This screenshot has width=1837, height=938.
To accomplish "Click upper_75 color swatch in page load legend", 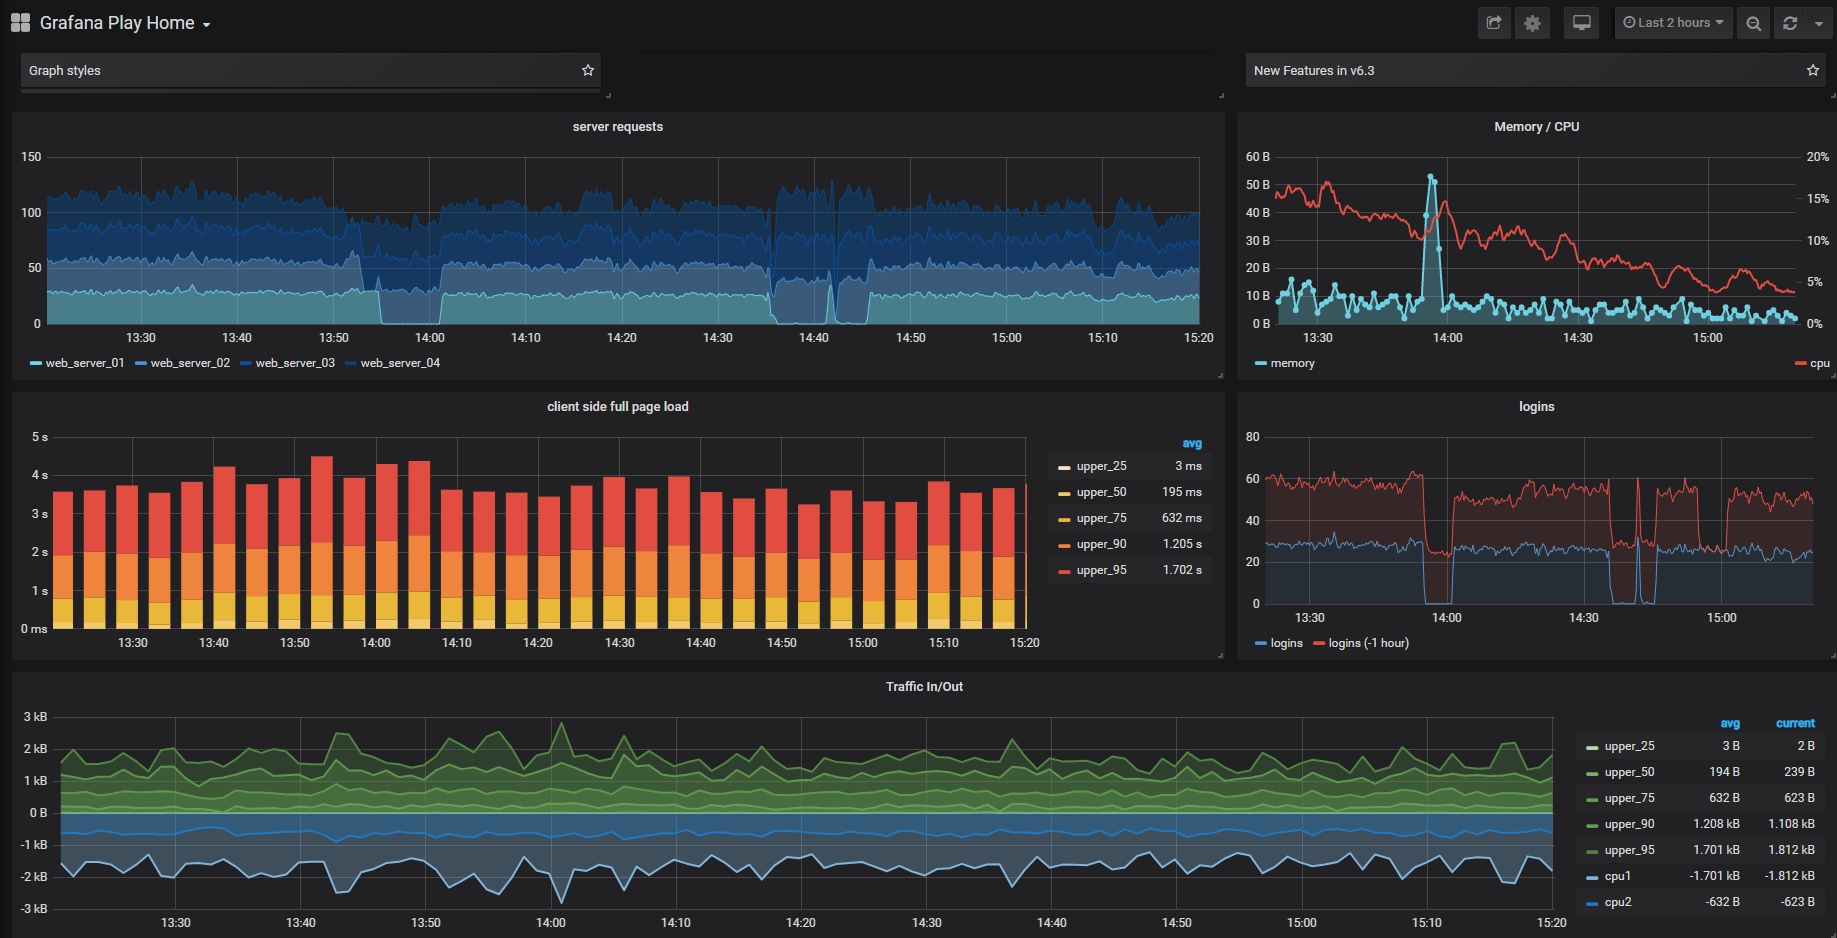I will (1064, 519).
